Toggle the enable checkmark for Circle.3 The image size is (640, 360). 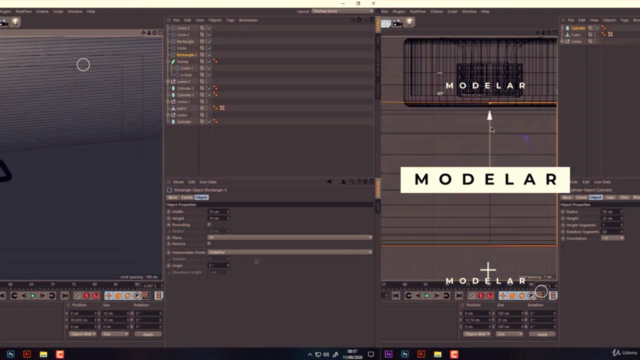pos(209,28)
